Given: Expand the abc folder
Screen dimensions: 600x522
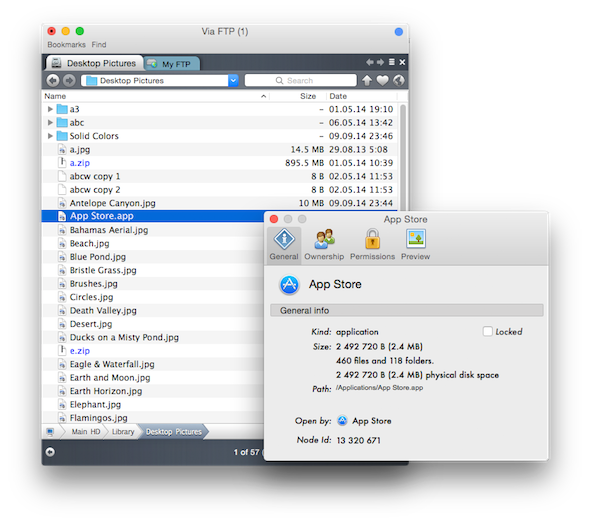Looking at the screenshot, I should coord(50,122).
